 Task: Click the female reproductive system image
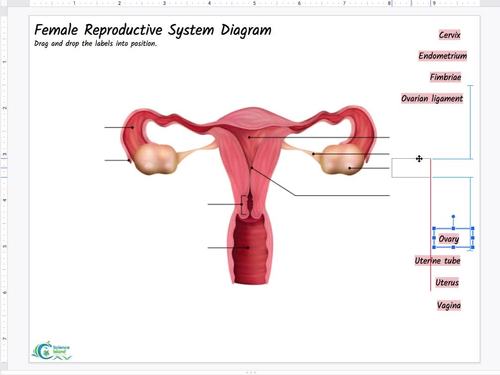point(249,195)
